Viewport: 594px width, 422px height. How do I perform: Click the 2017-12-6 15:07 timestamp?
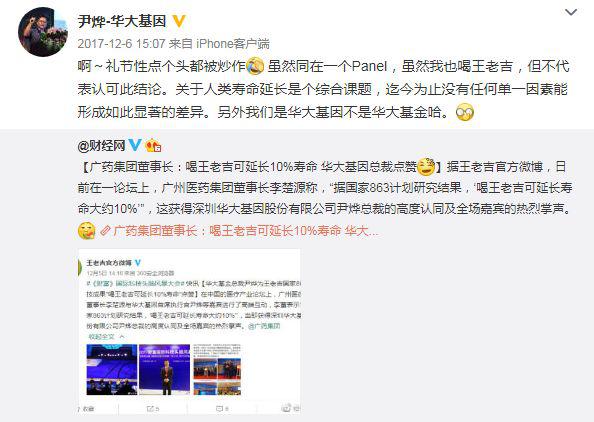click(122, 44)
